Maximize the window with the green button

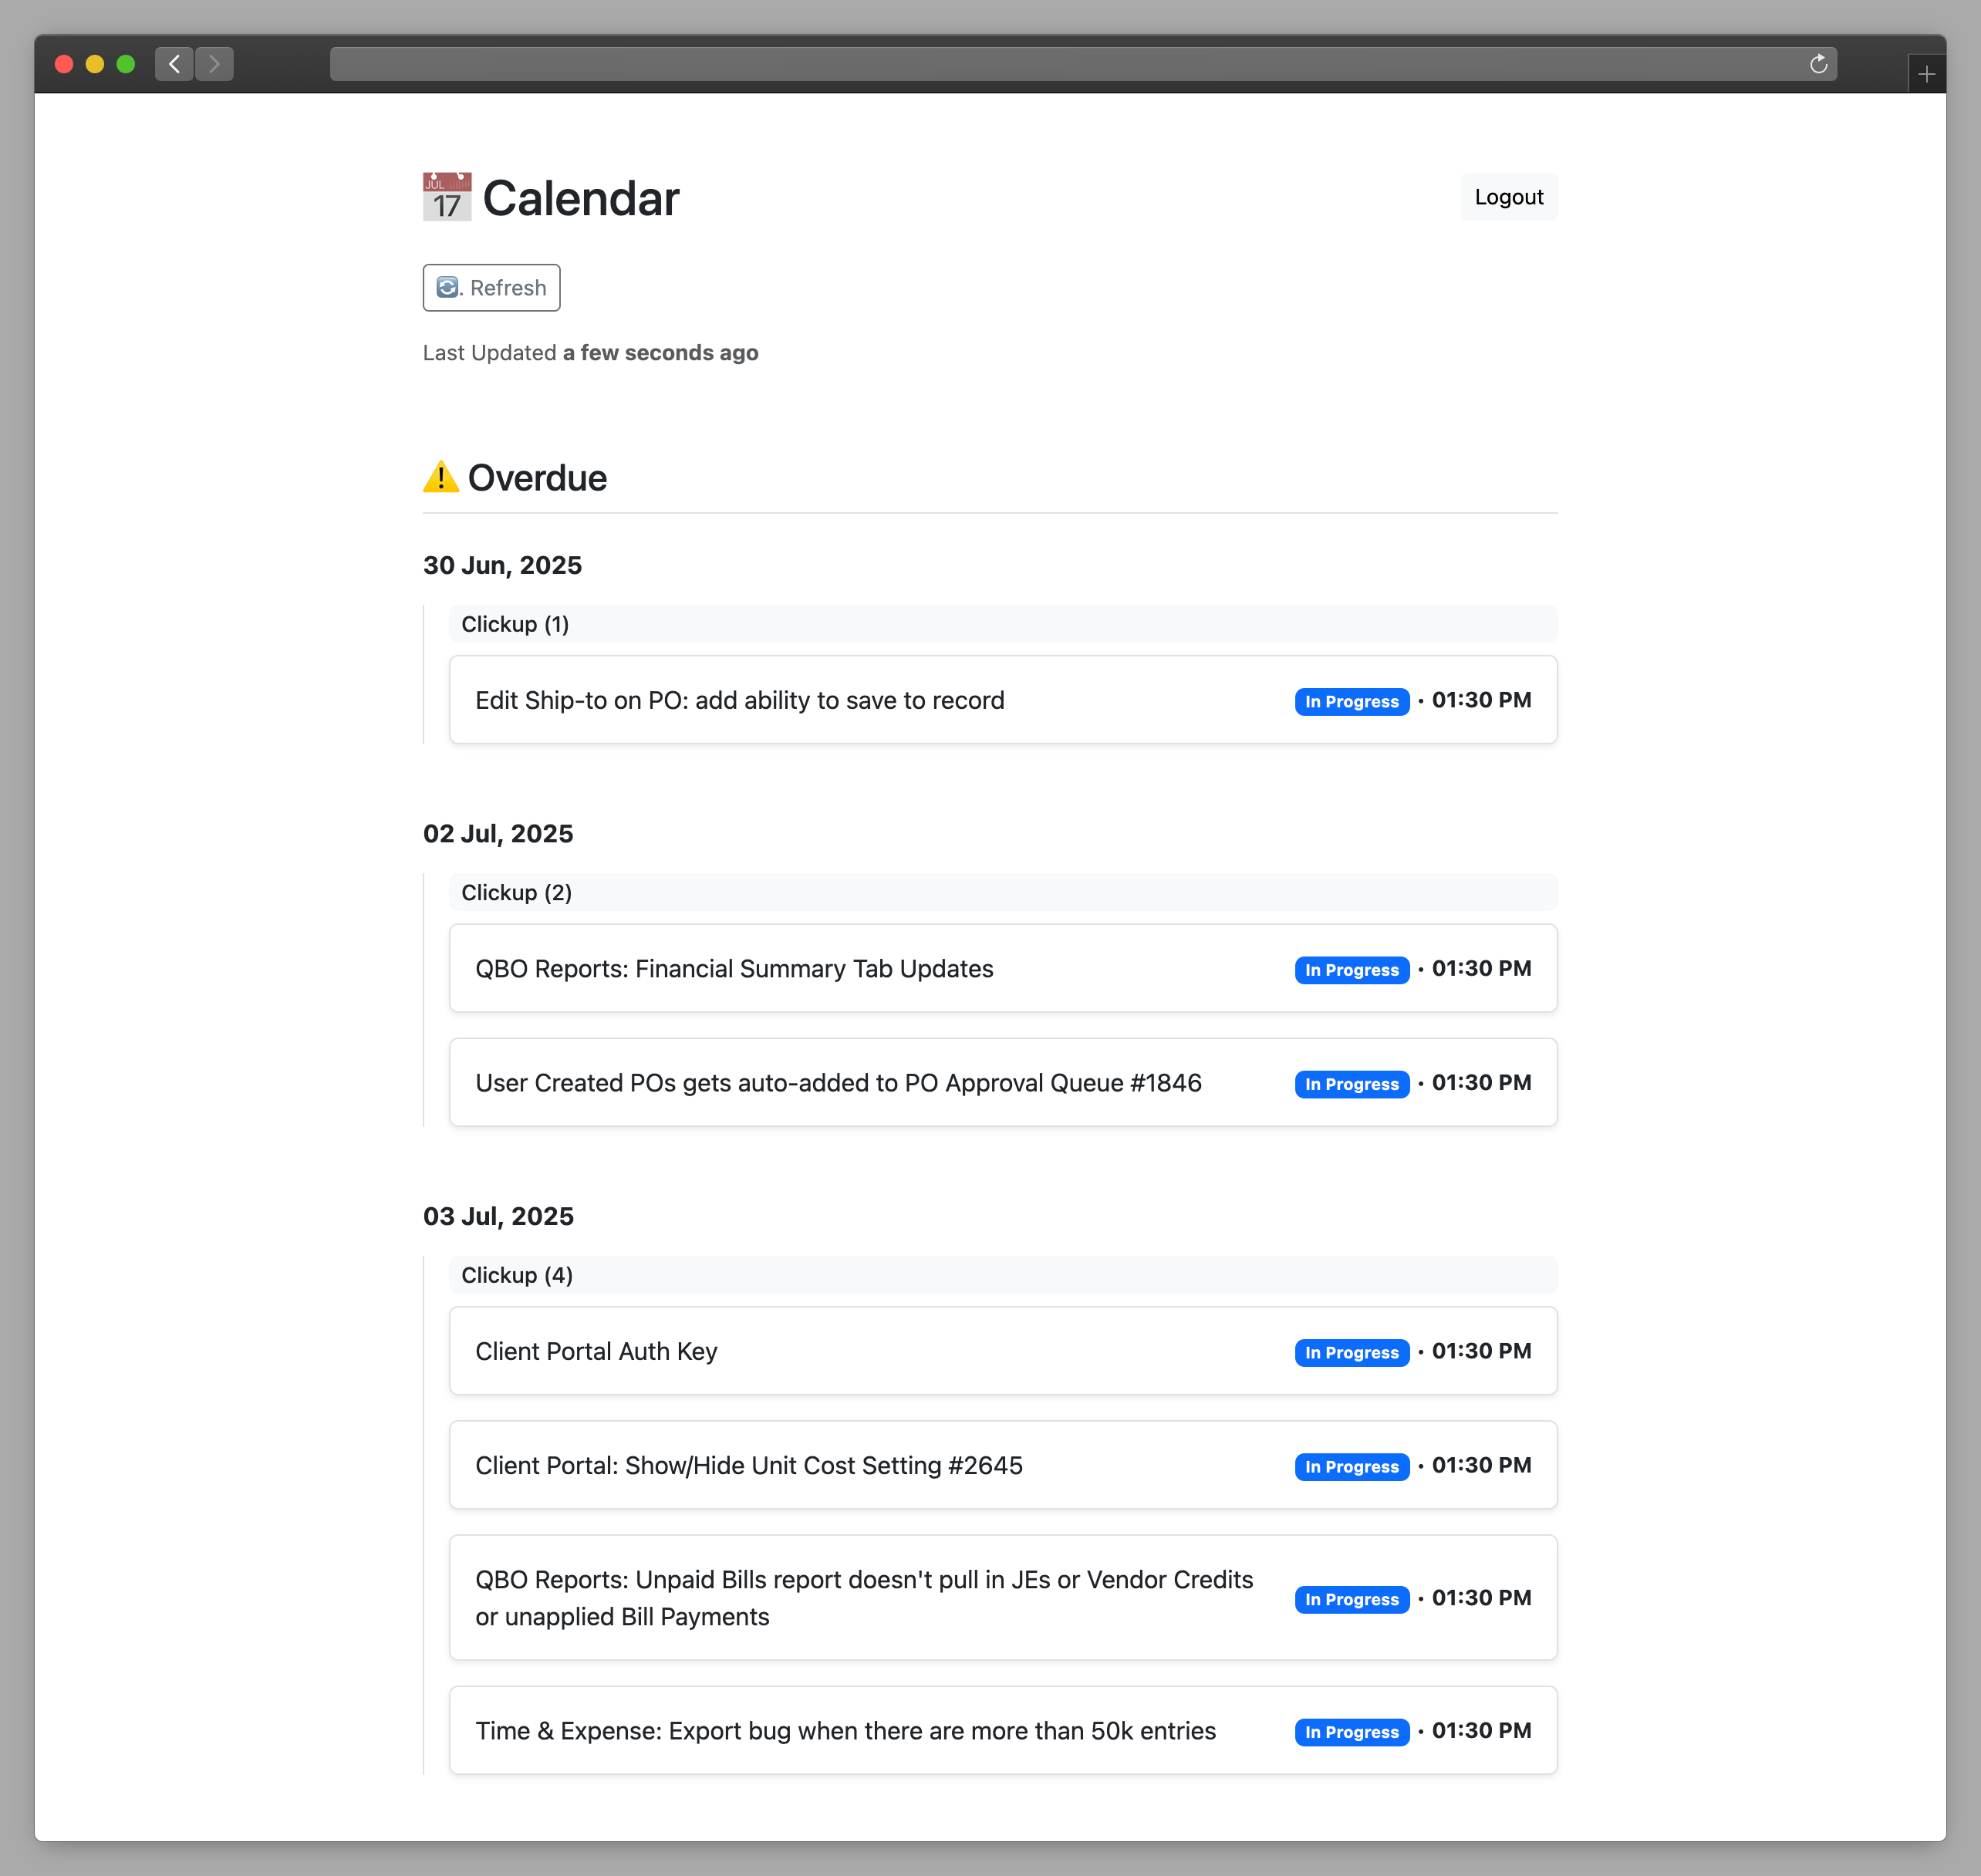(126, 64)
